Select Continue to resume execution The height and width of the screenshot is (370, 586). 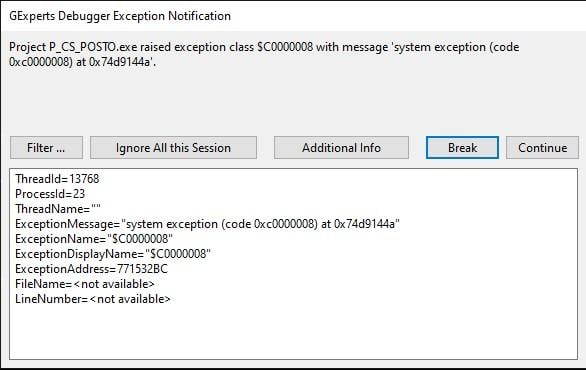tap(542, 148)
